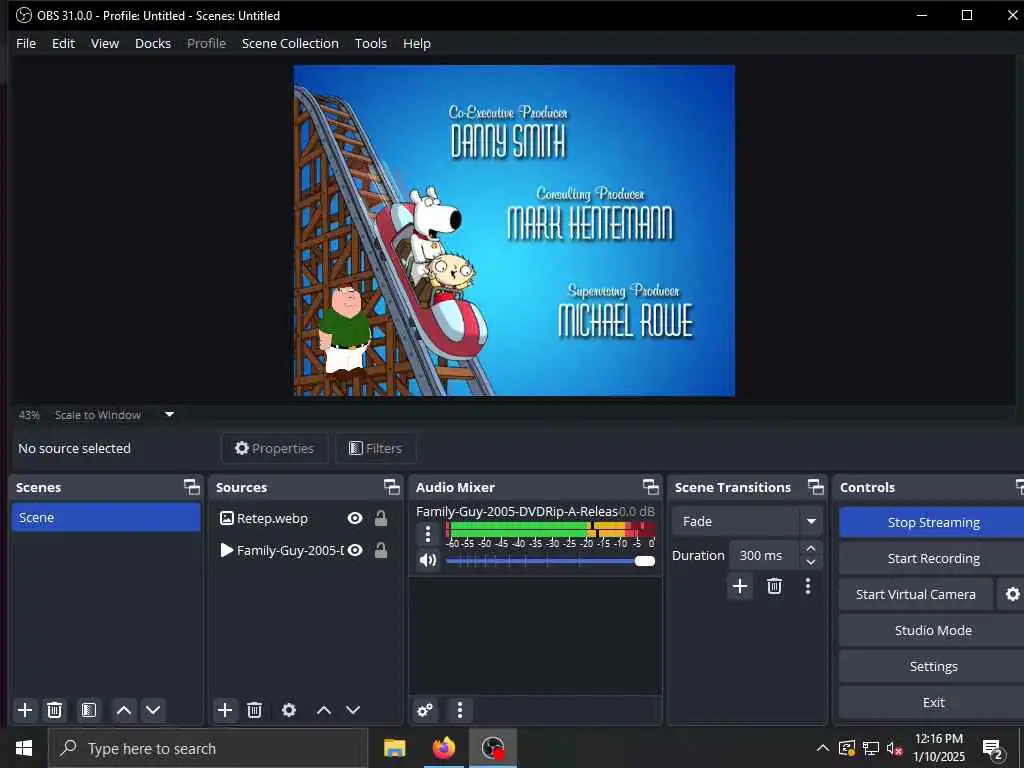The width and height of the screenshot is (1024, 768).
Task: Open the notification center icon
Action: 993,750
